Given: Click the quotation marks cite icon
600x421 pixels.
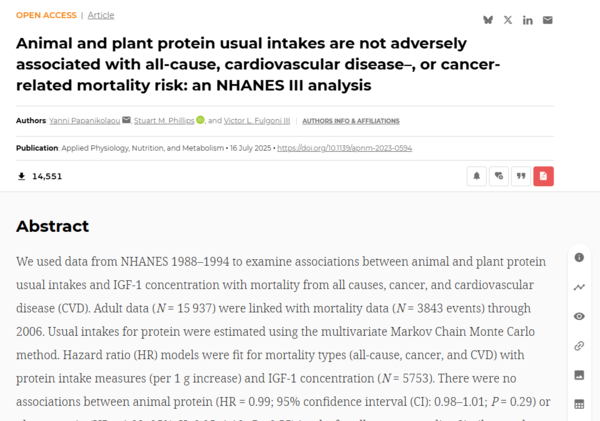Looking at the screenshot, I should pos(521,176).
